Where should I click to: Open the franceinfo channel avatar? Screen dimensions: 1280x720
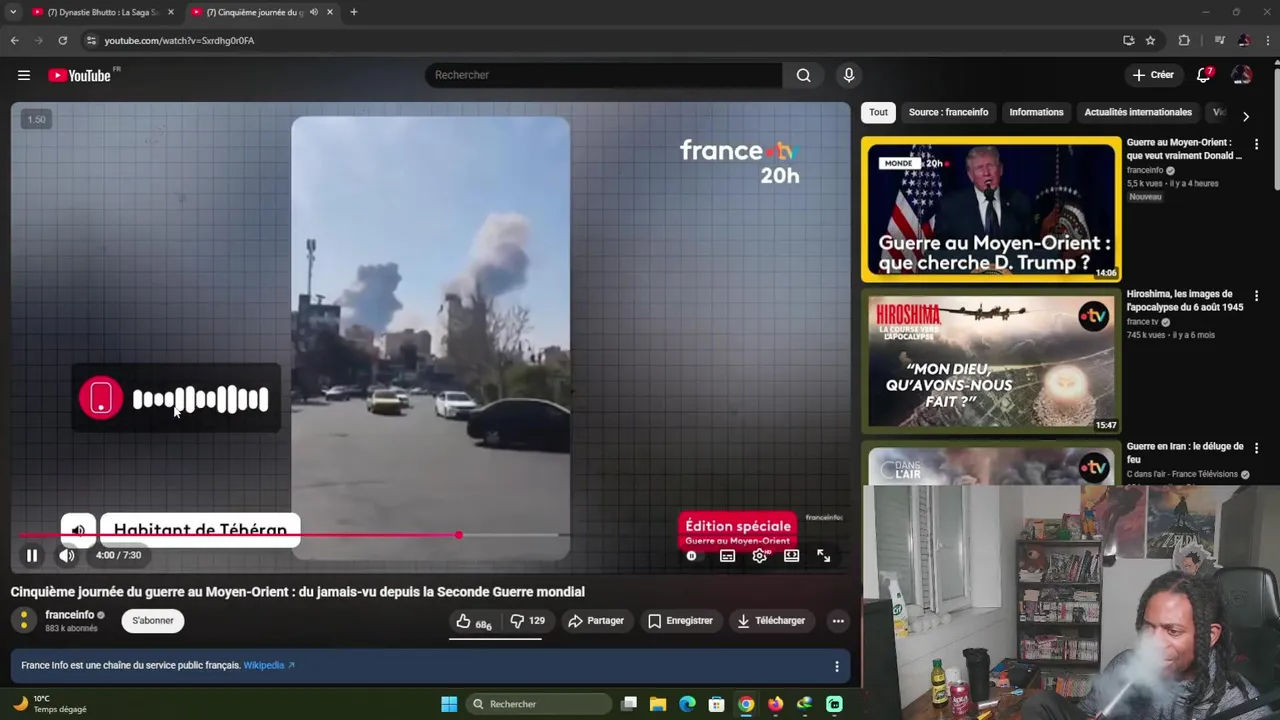tap(24, 621)
